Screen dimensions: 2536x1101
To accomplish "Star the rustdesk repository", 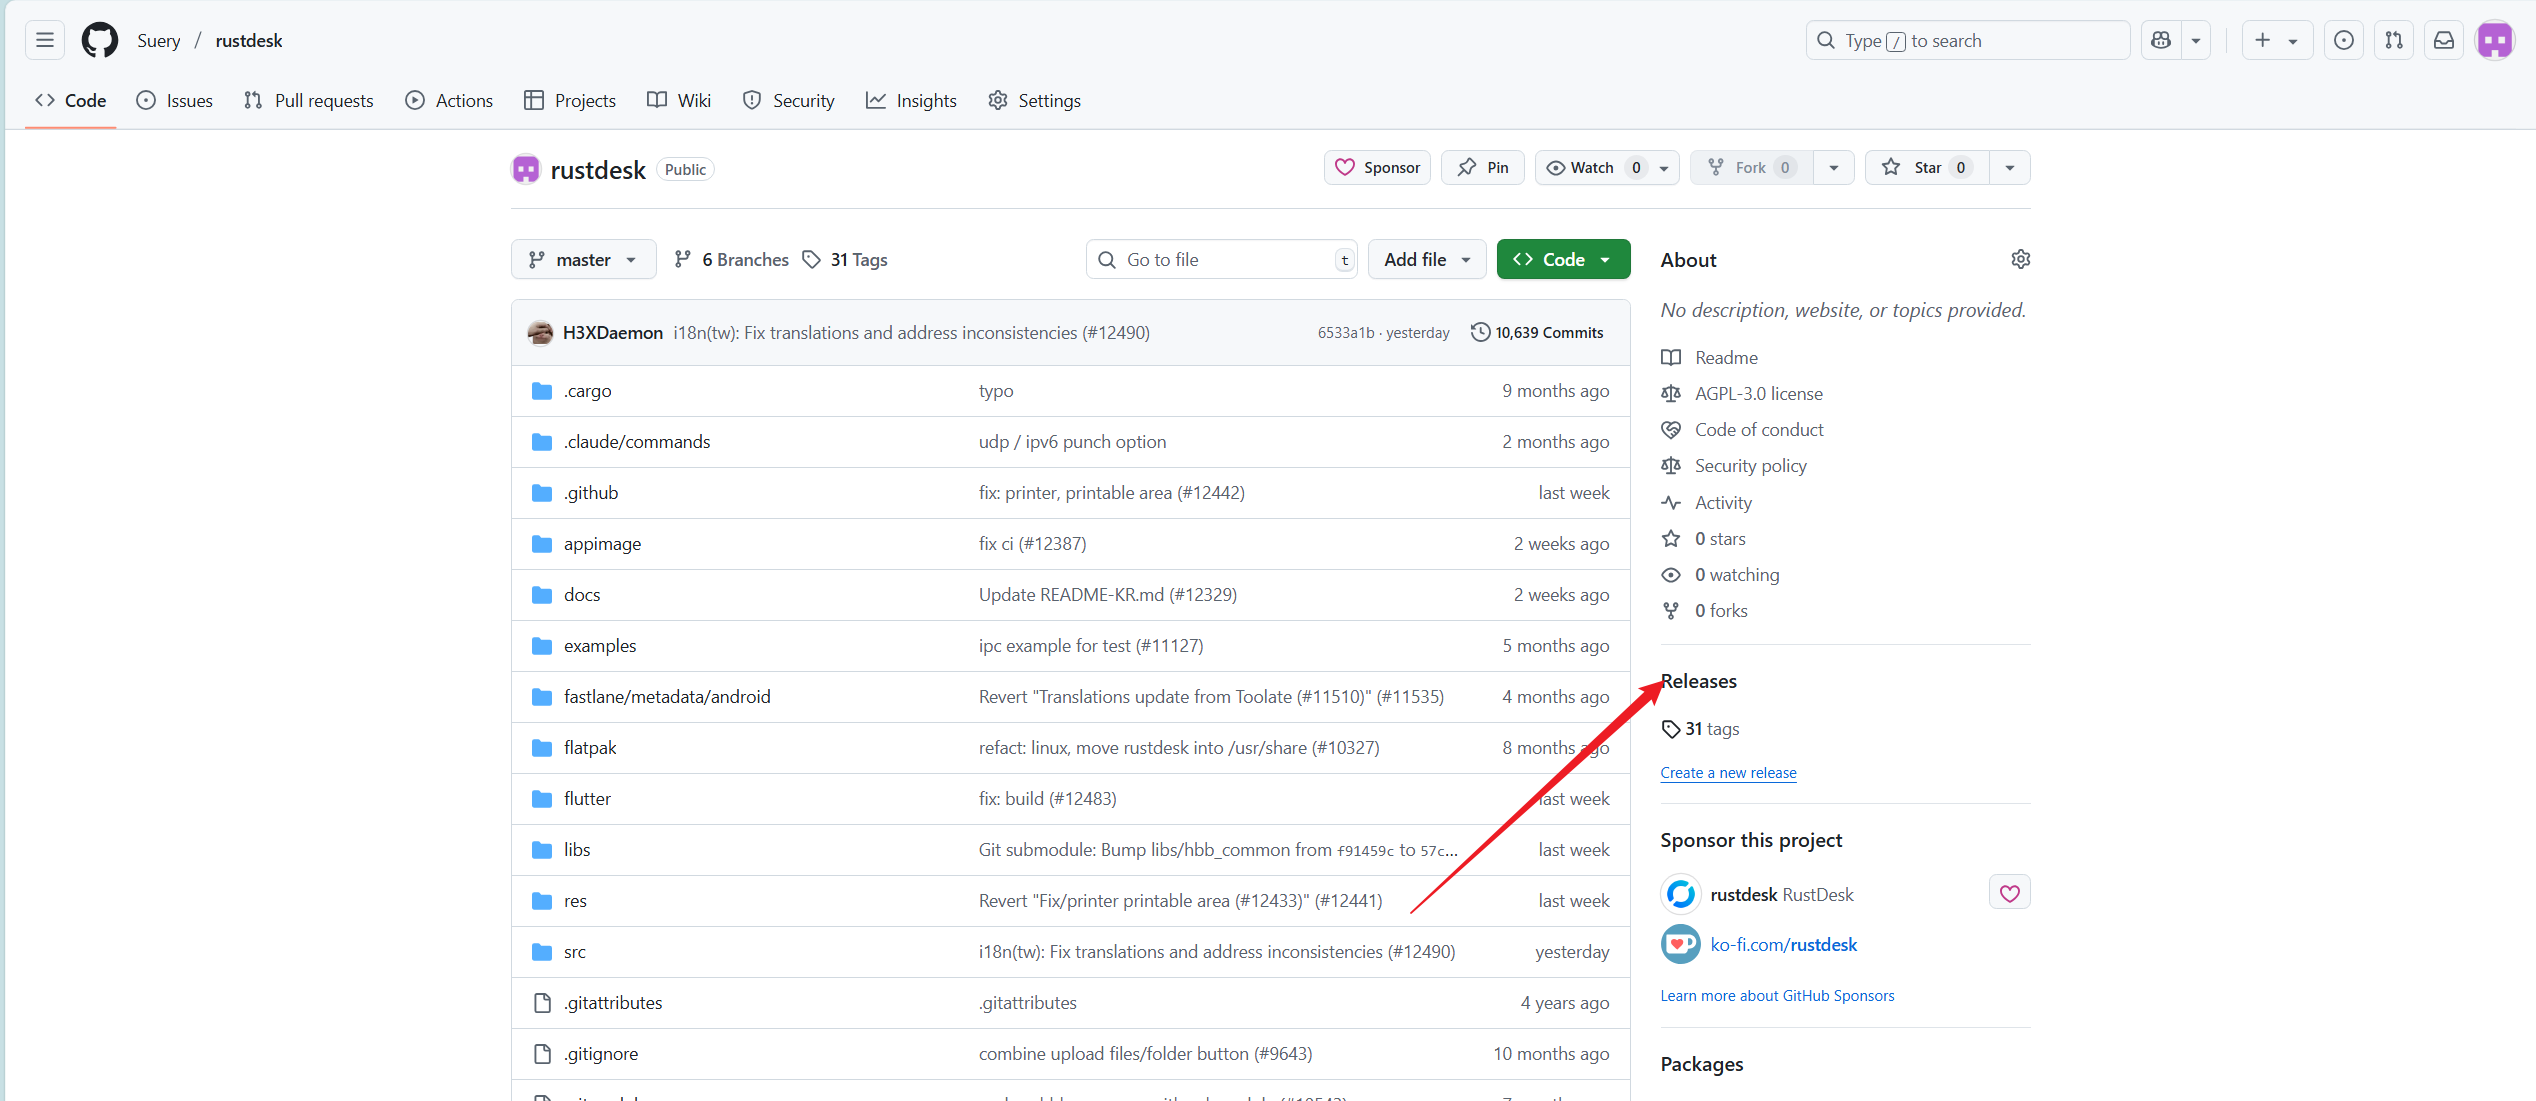I will pos(1927,167).
